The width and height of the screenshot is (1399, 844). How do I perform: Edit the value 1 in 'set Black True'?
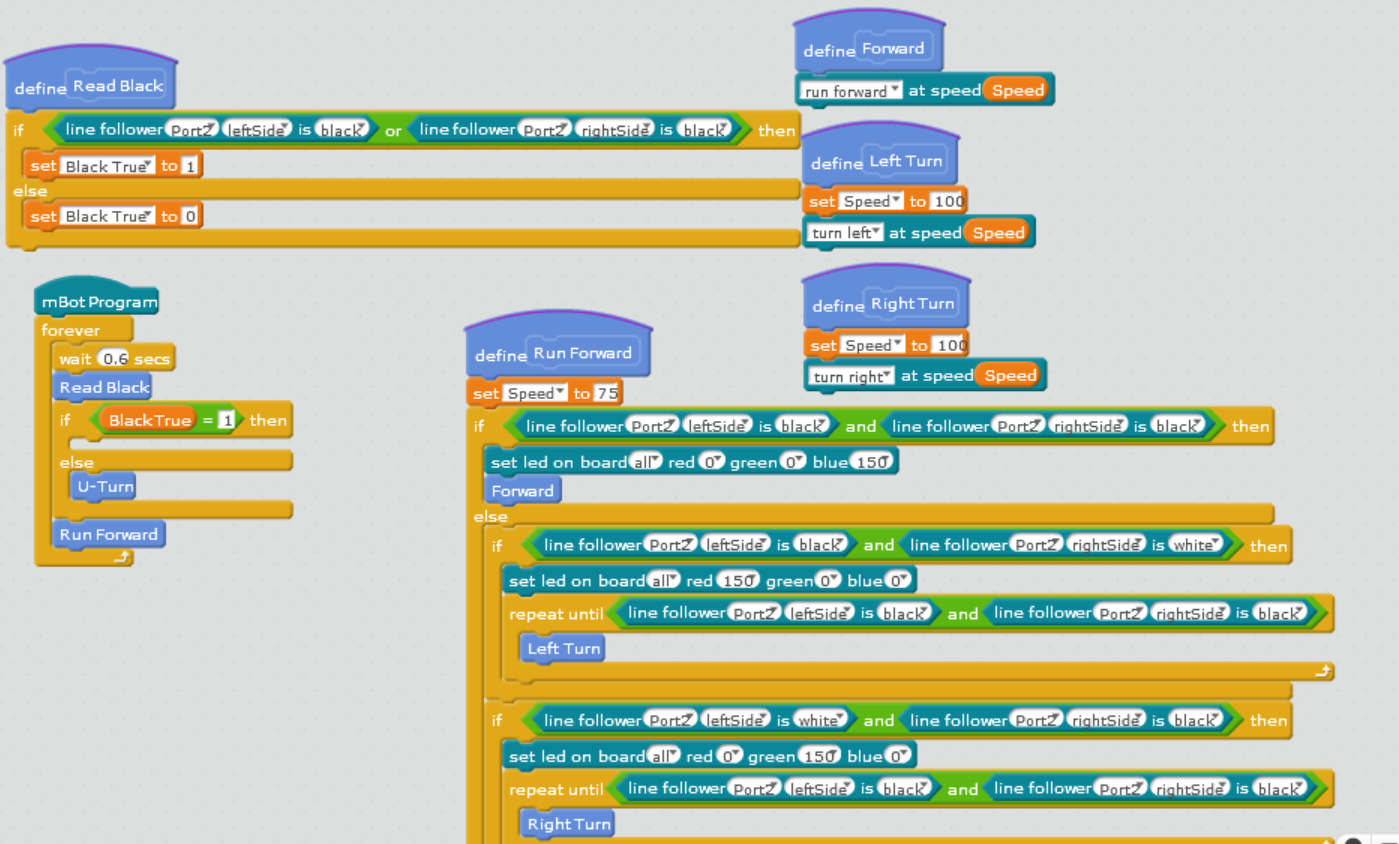click(189, 166)
